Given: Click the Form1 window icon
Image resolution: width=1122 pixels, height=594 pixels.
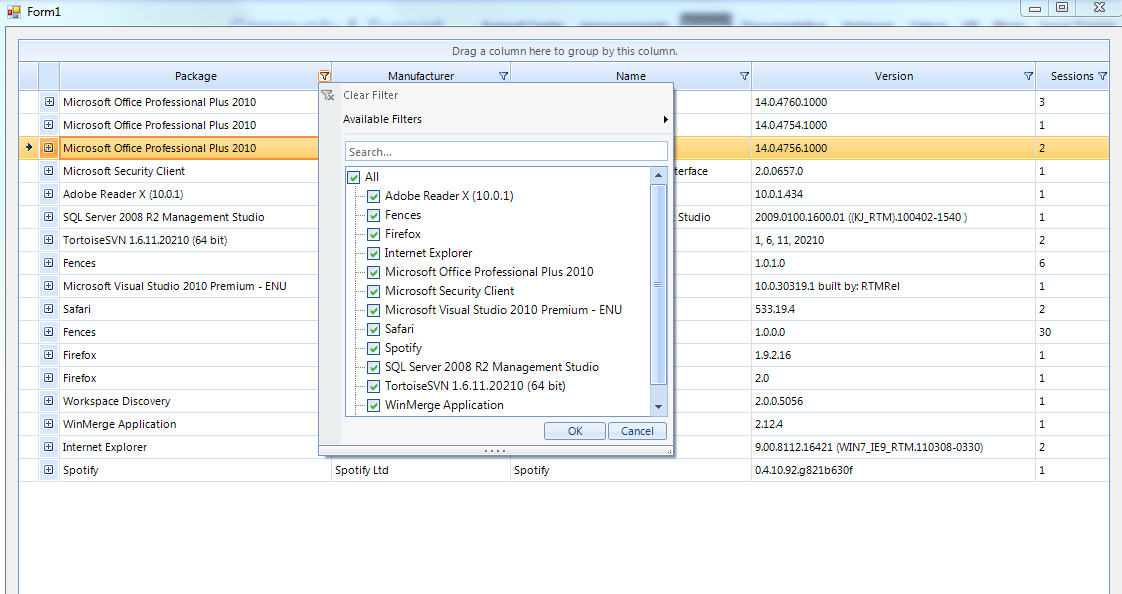Looking at the screenshot, I should 14,11.
